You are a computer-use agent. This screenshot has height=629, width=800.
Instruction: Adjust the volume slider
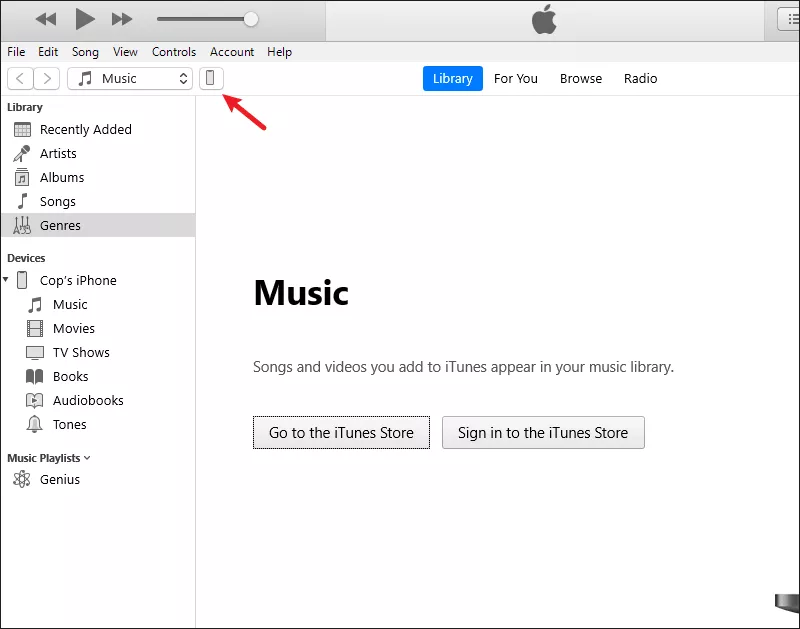(249, 18)
